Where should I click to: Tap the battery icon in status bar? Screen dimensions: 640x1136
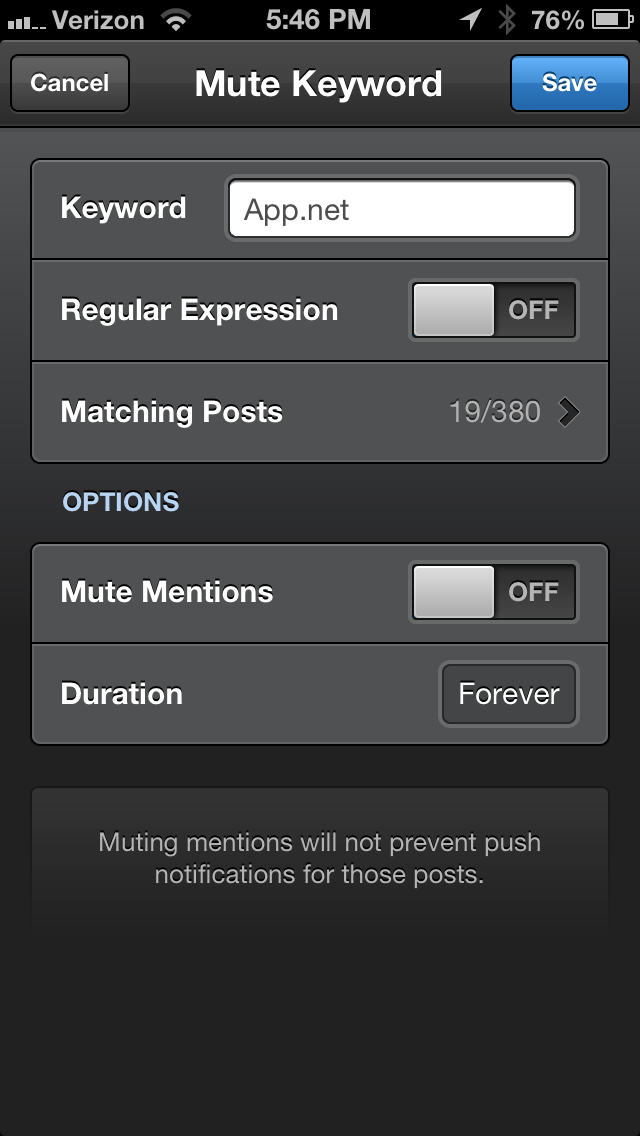click(x=613, y=20)
